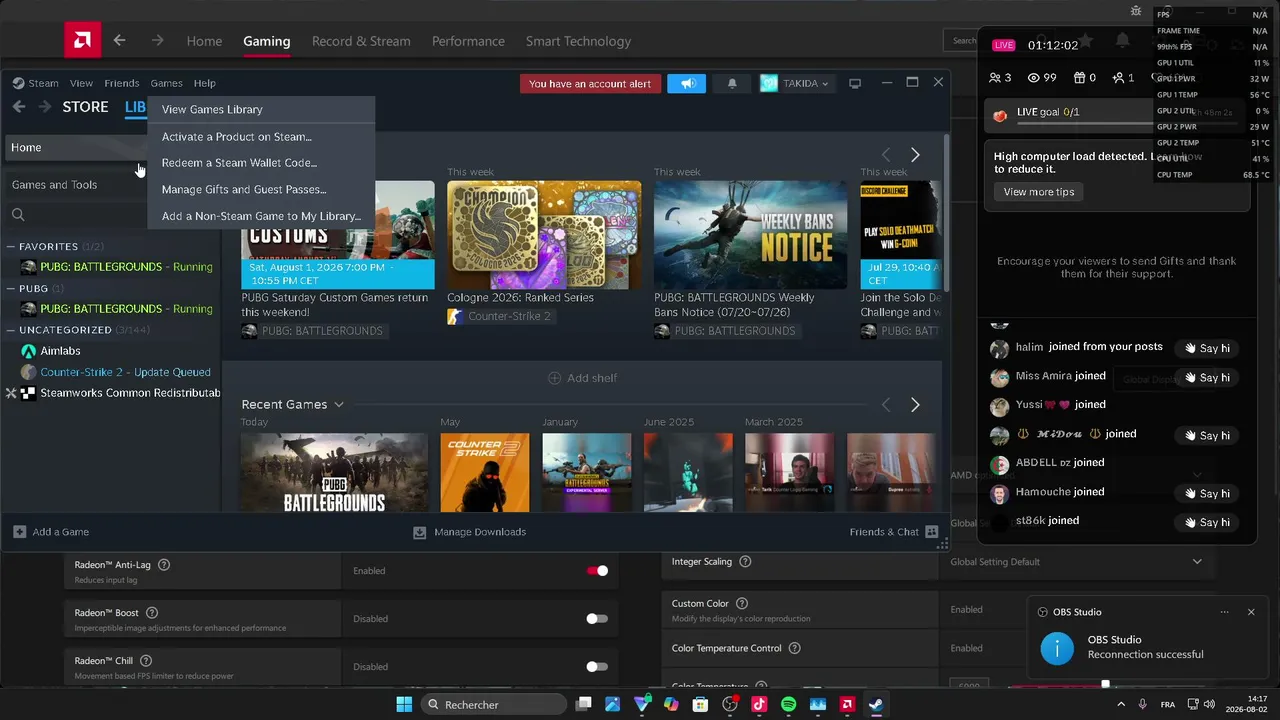This screenshot has width=1280, height=720.
Task: Open Weekly Bans Notice news thumbnail
Action: coord(751,235)
